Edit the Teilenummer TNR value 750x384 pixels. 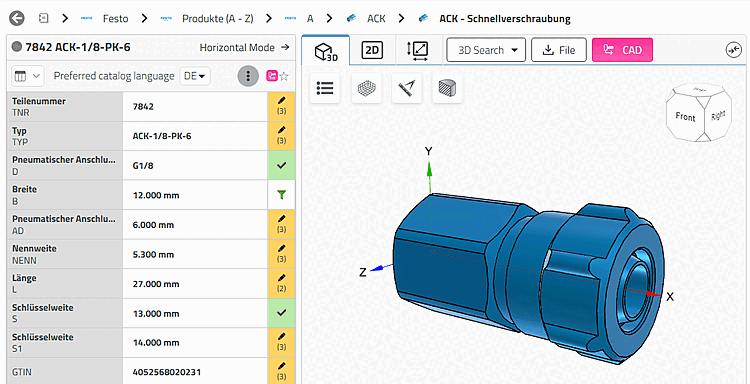[281, 107]
